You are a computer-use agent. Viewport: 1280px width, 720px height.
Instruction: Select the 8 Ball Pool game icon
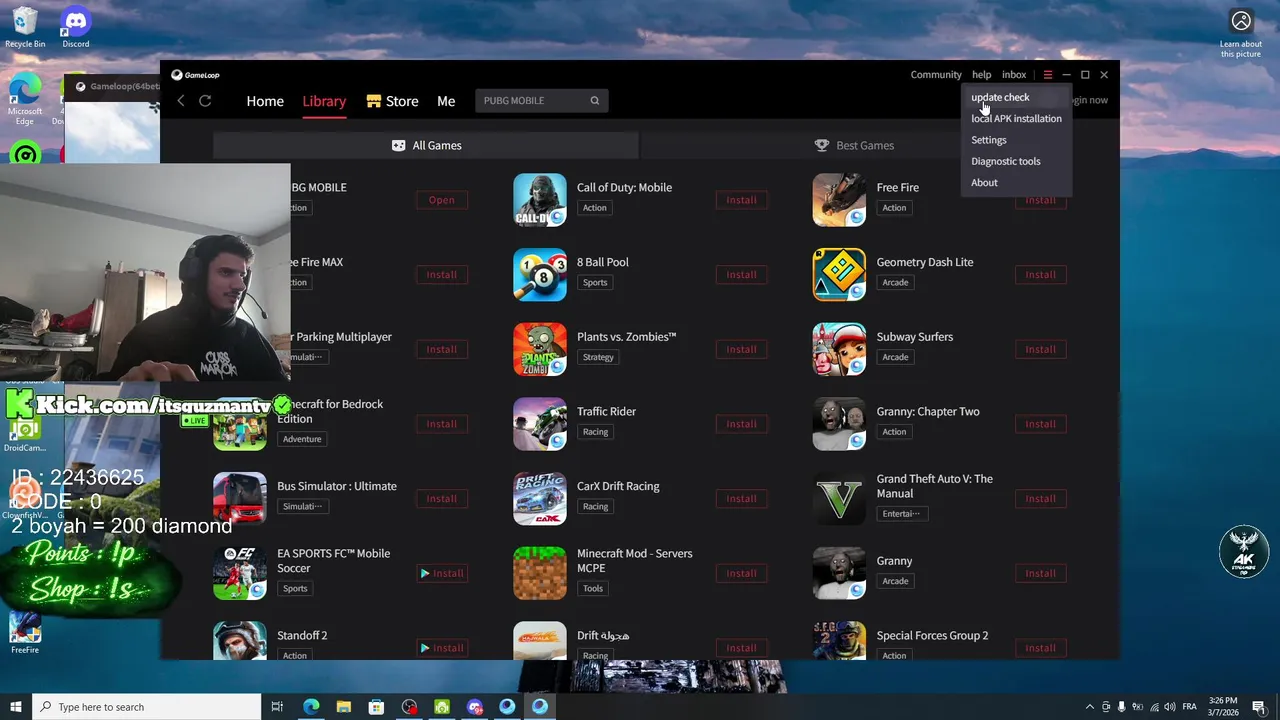coord(540,274)
